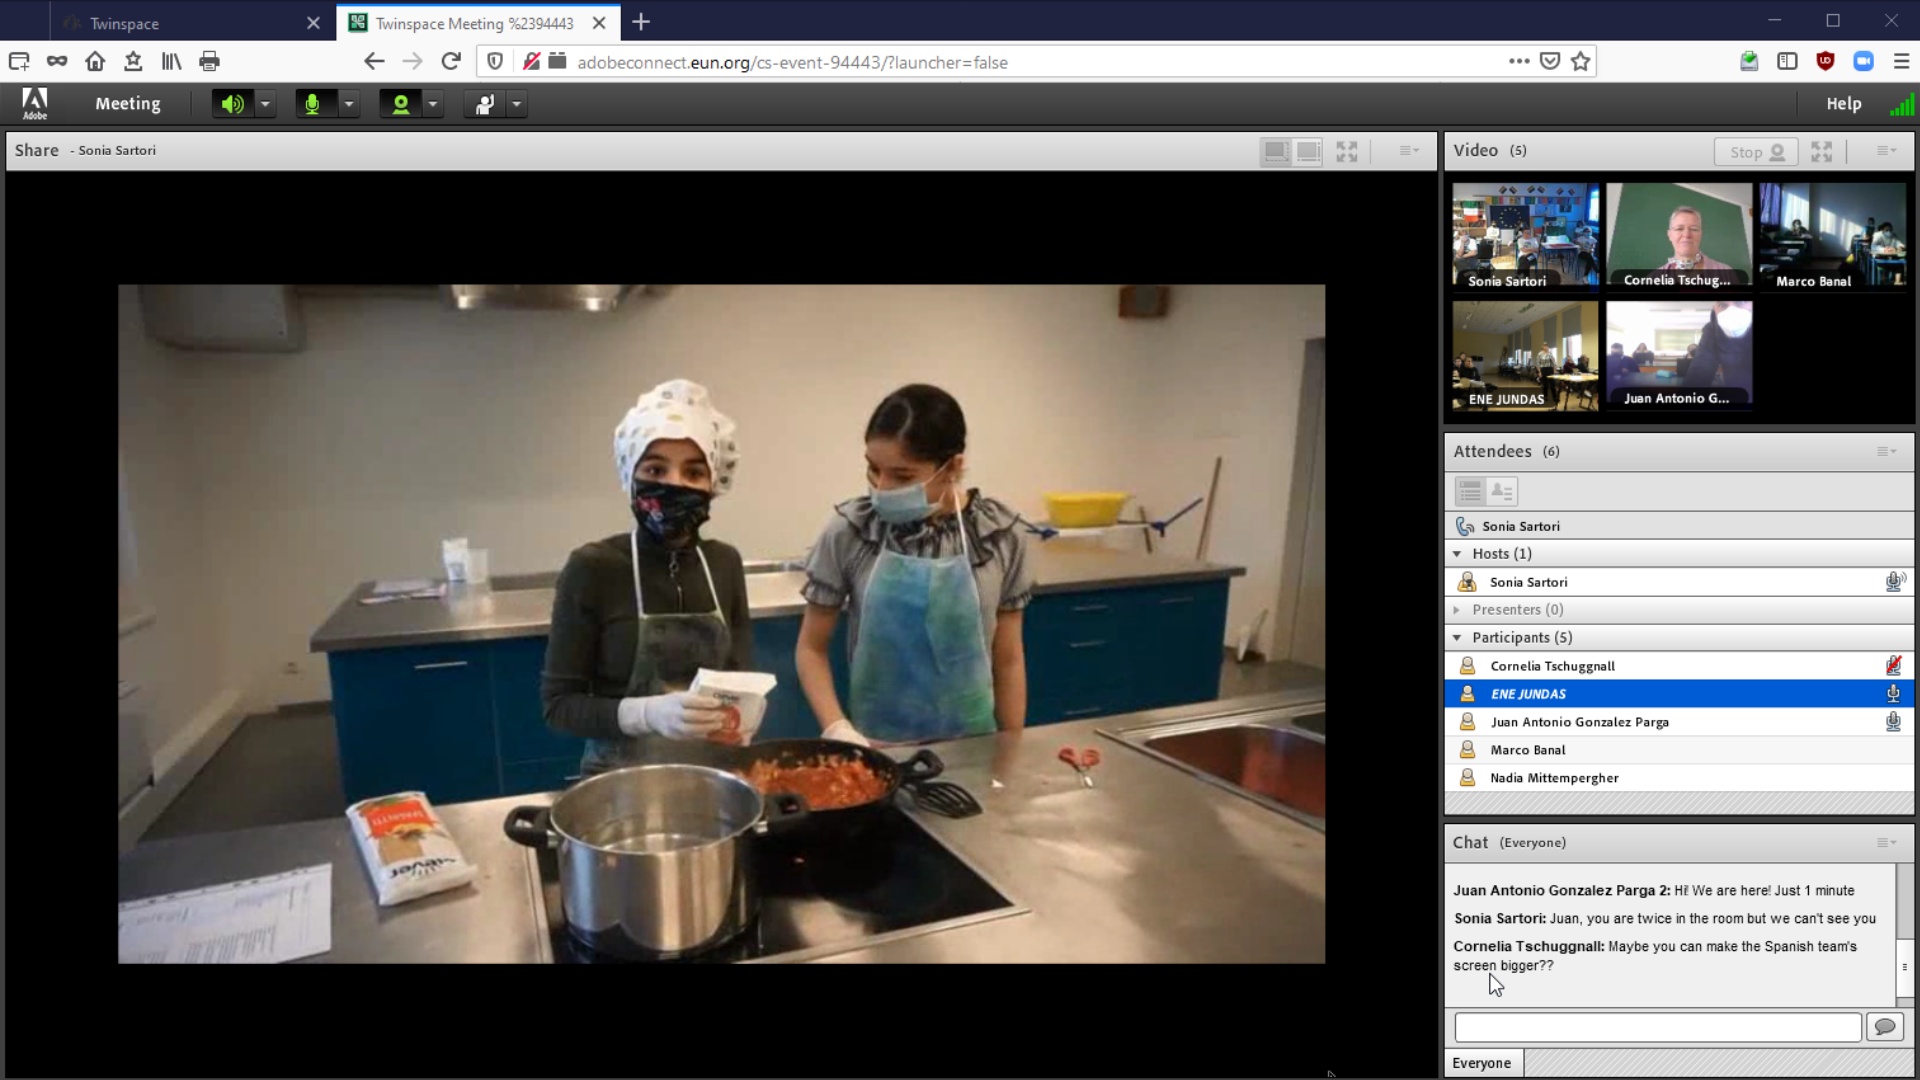The image size is (1920, 1080).
Task: Open raise hand status dropdown arrow
Action: (517, 104)
